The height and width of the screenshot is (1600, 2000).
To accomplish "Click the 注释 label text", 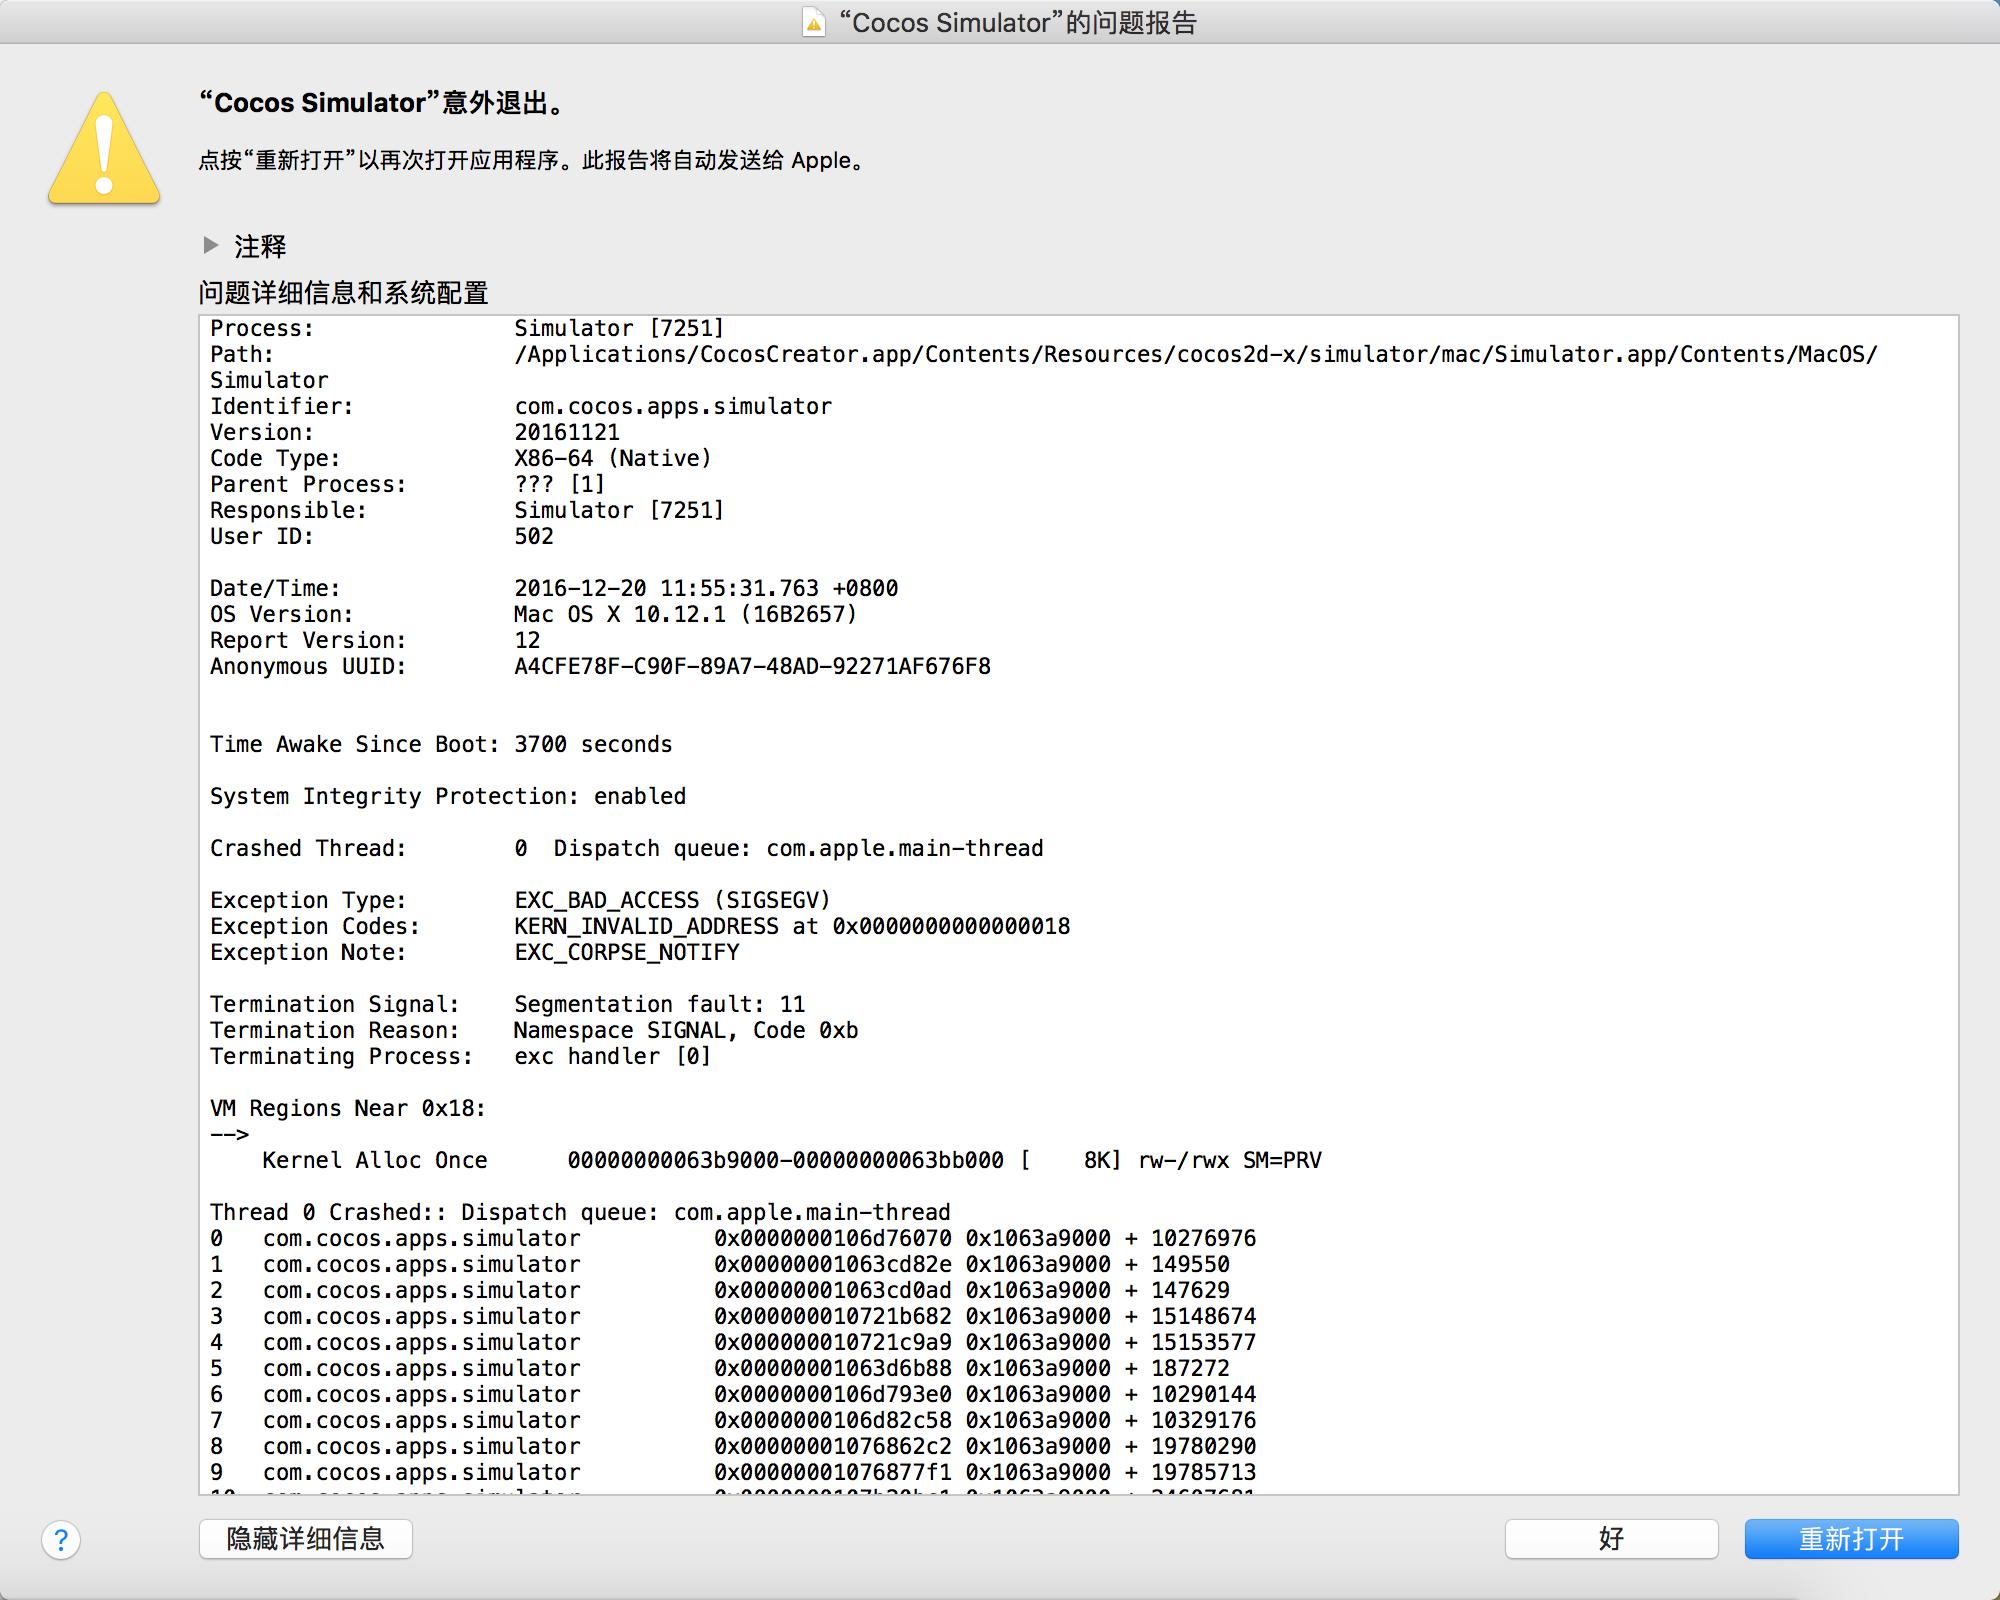I will click(260, 246).
